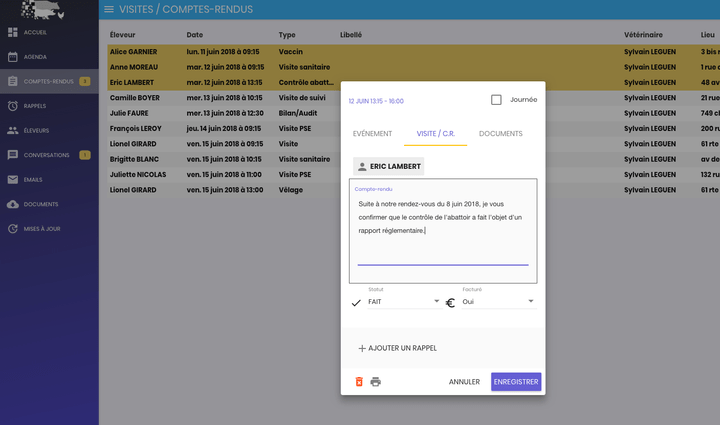
Task: Click the red delete trash icon
Action: pyautogui.click(x=359, y=381)
